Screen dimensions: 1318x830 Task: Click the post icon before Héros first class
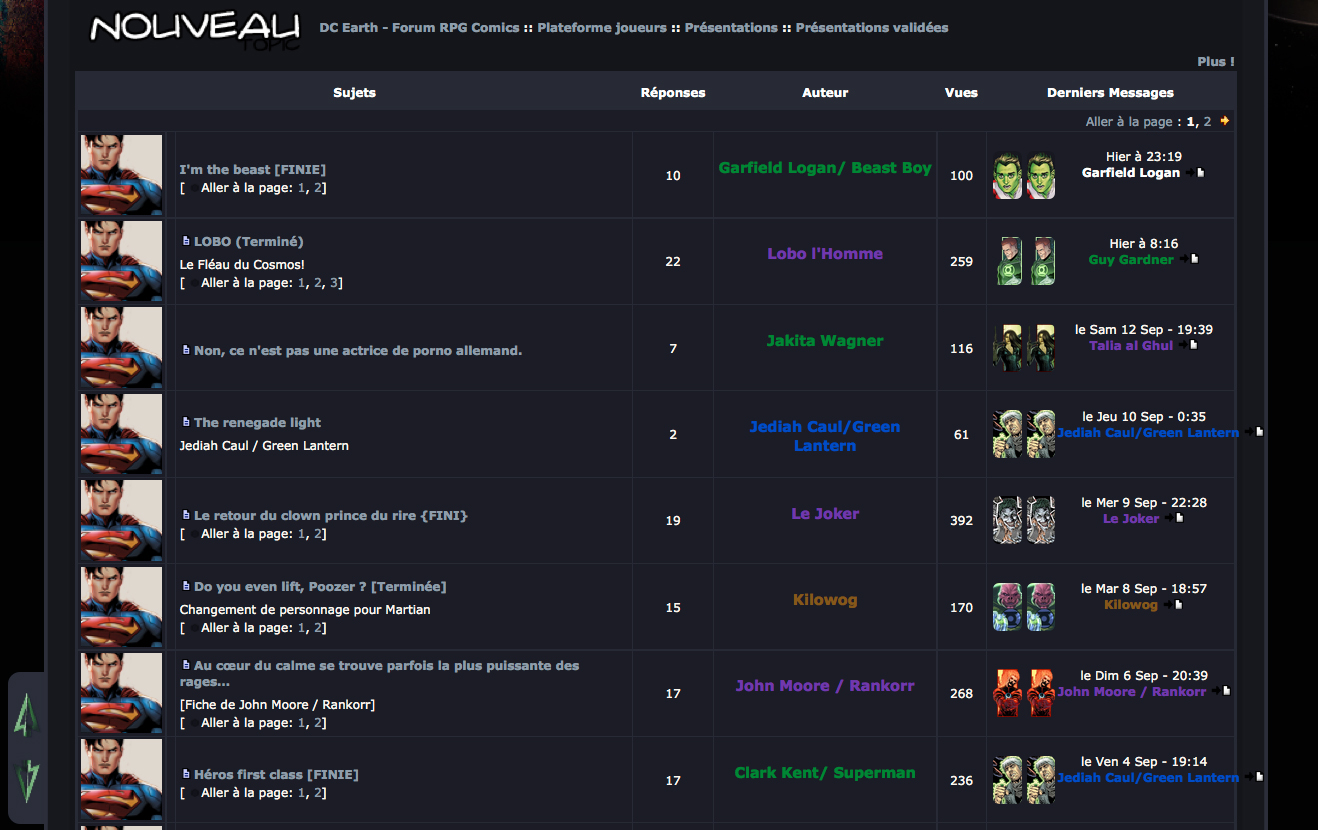pos(186,774)
